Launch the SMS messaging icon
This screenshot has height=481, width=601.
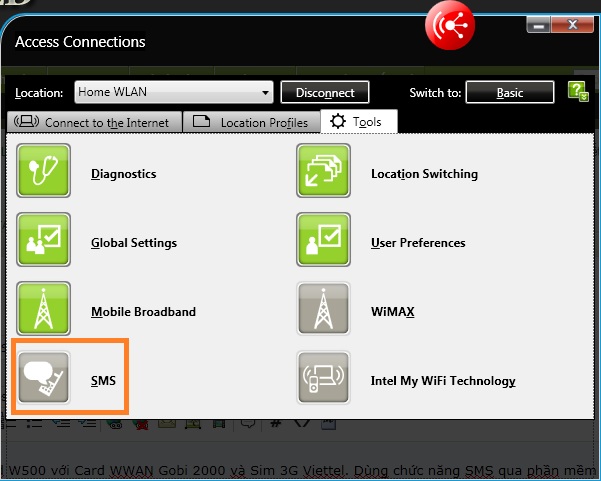(x=44, y=378)
